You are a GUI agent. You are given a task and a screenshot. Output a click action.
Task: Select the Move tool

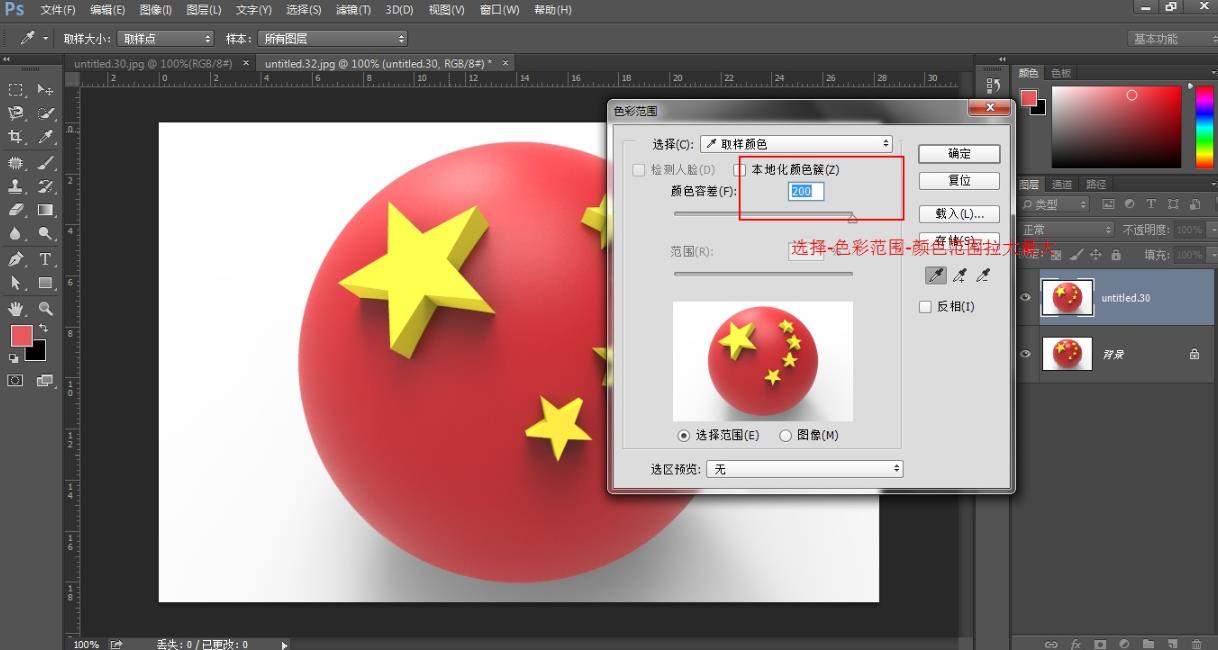44,89
